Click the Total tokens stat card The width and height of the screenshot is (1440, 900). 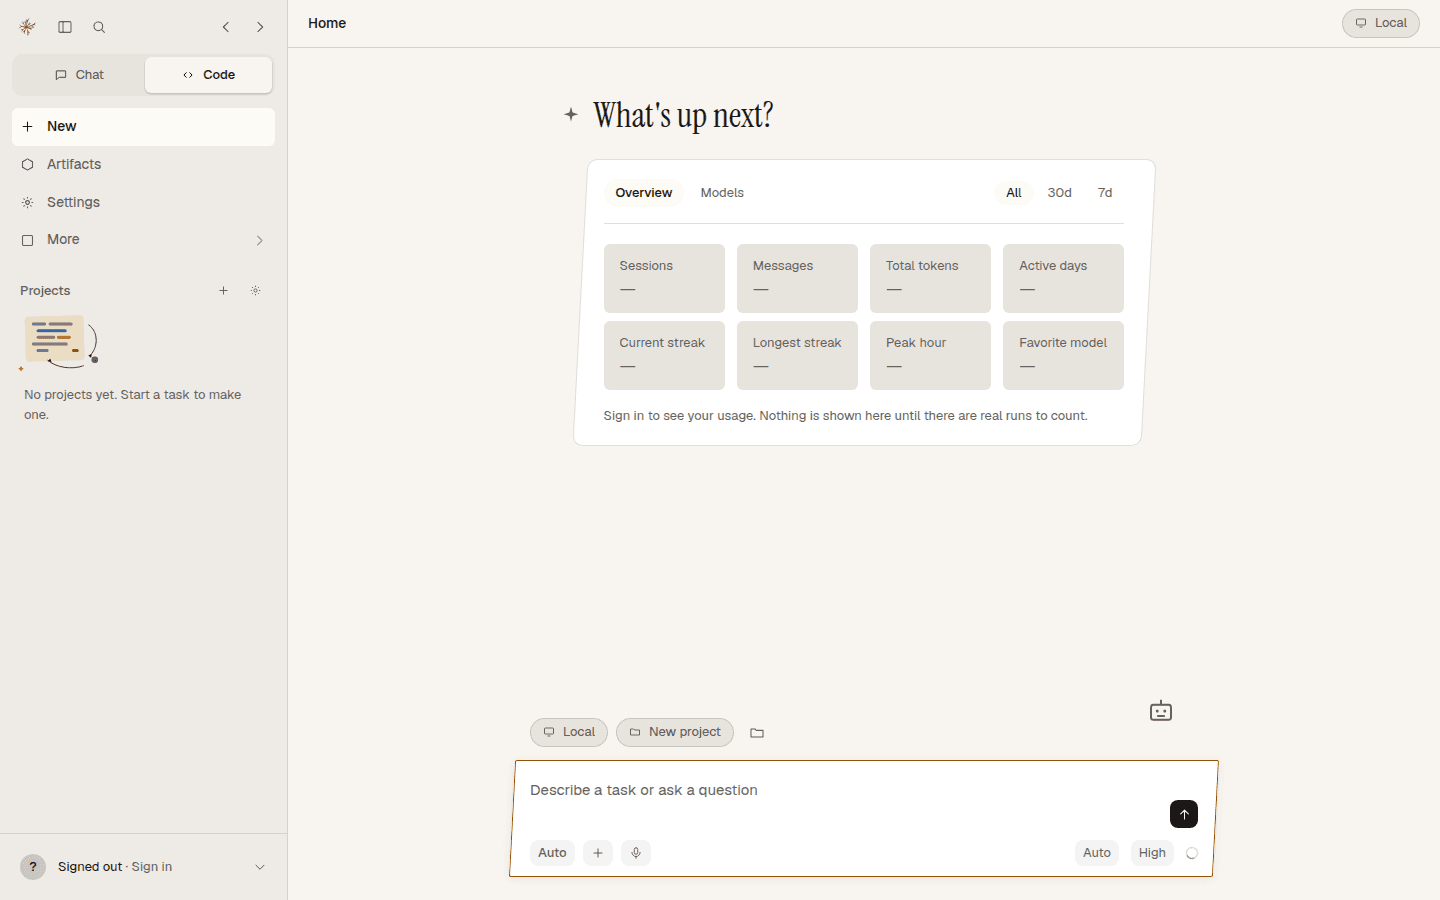[930, 278]
